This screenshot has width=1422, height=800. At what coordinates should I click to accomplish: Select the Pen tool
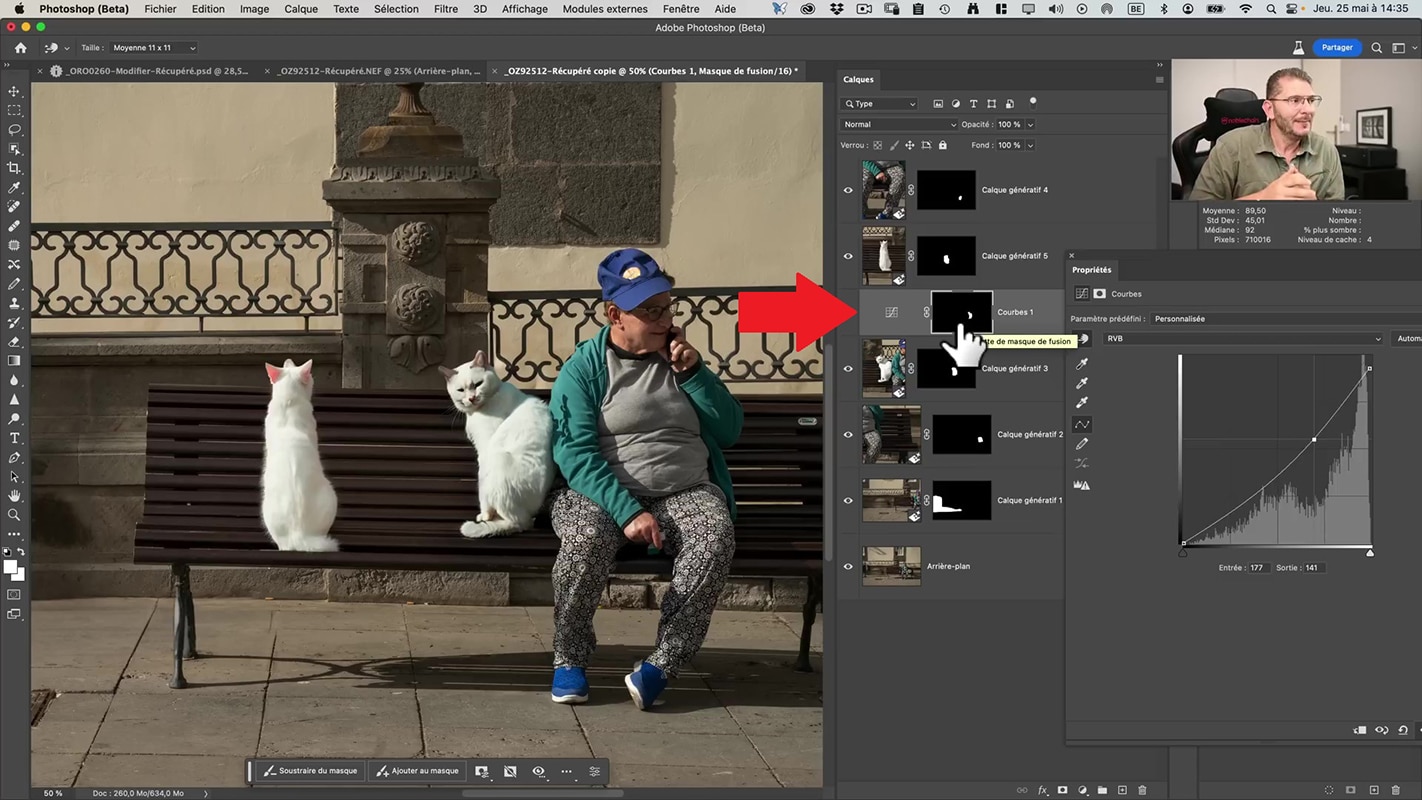(x=14, y=457)
